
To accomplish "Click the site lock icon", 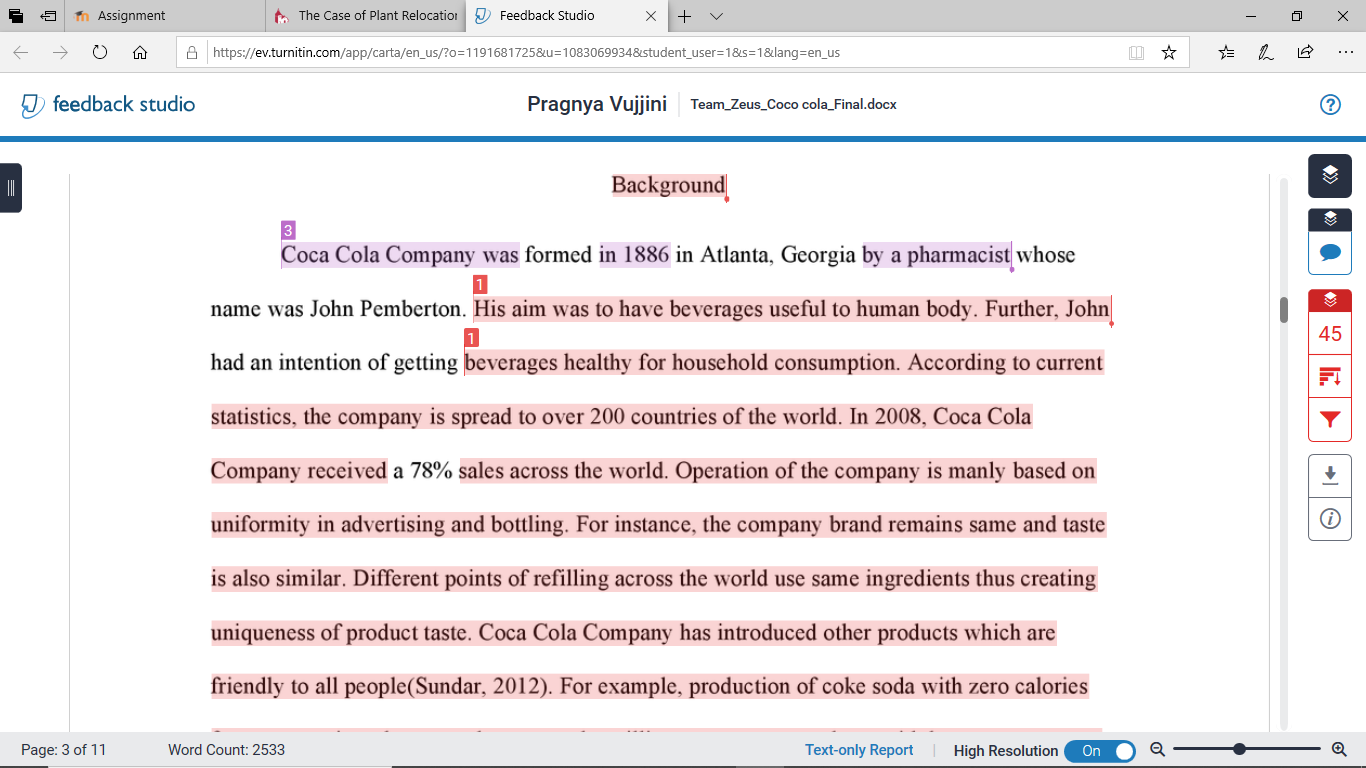I will click(193, 53).
